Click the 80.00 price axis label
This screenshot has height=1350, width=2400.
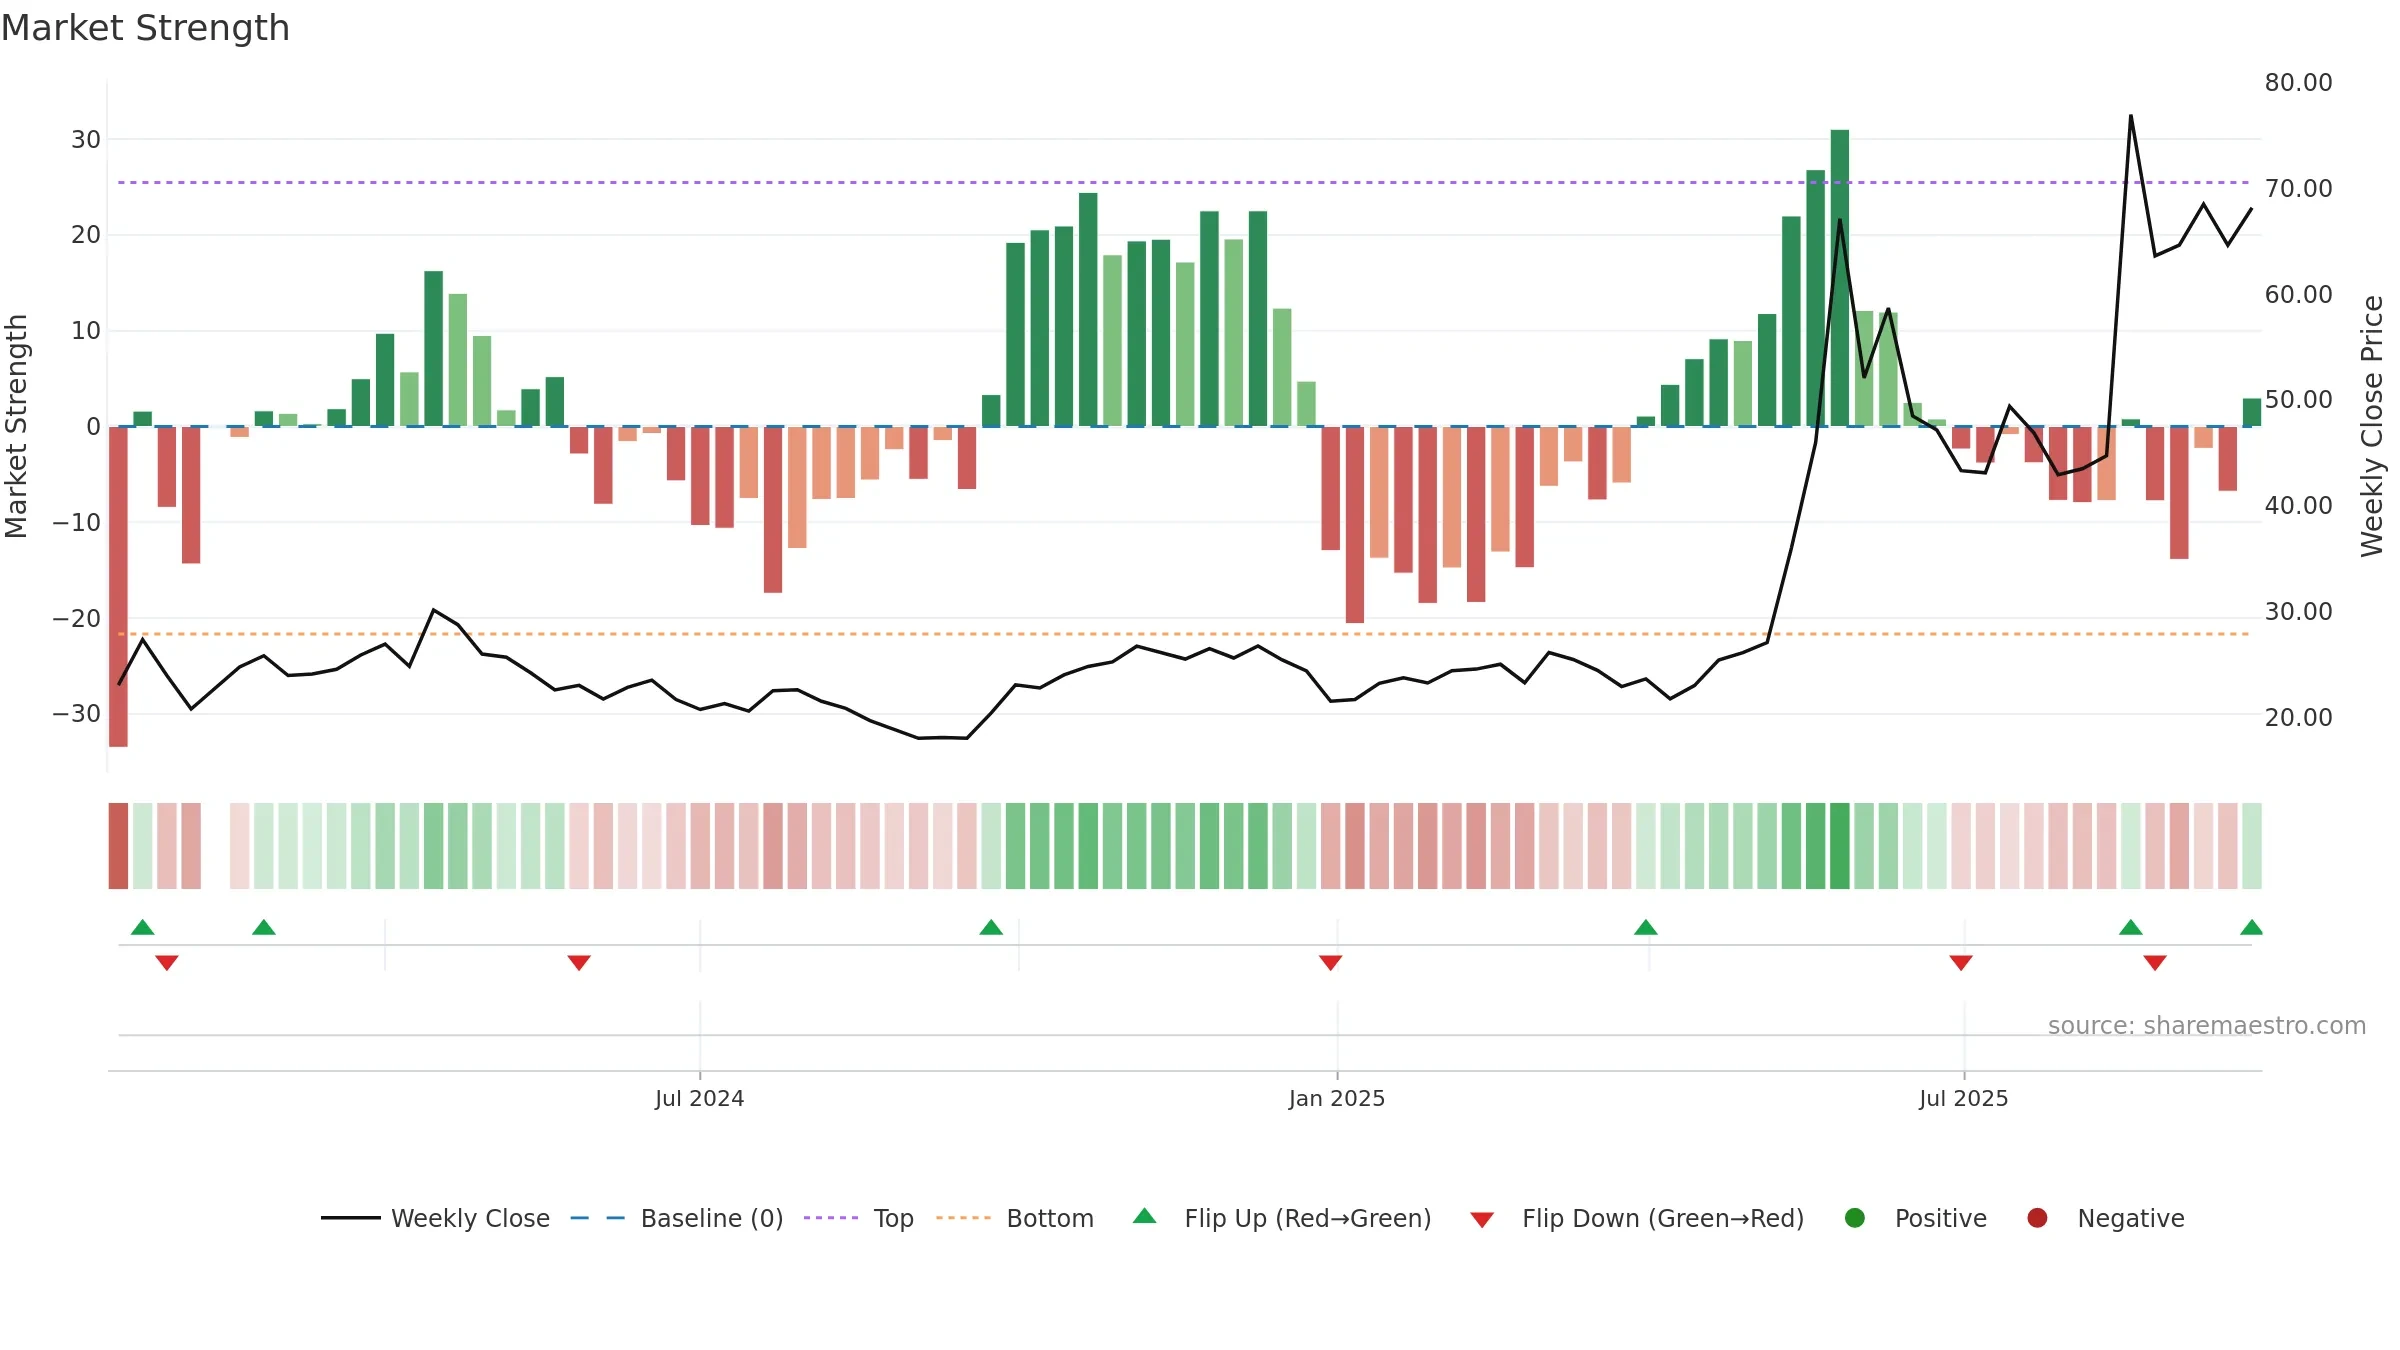[2298, 82]
